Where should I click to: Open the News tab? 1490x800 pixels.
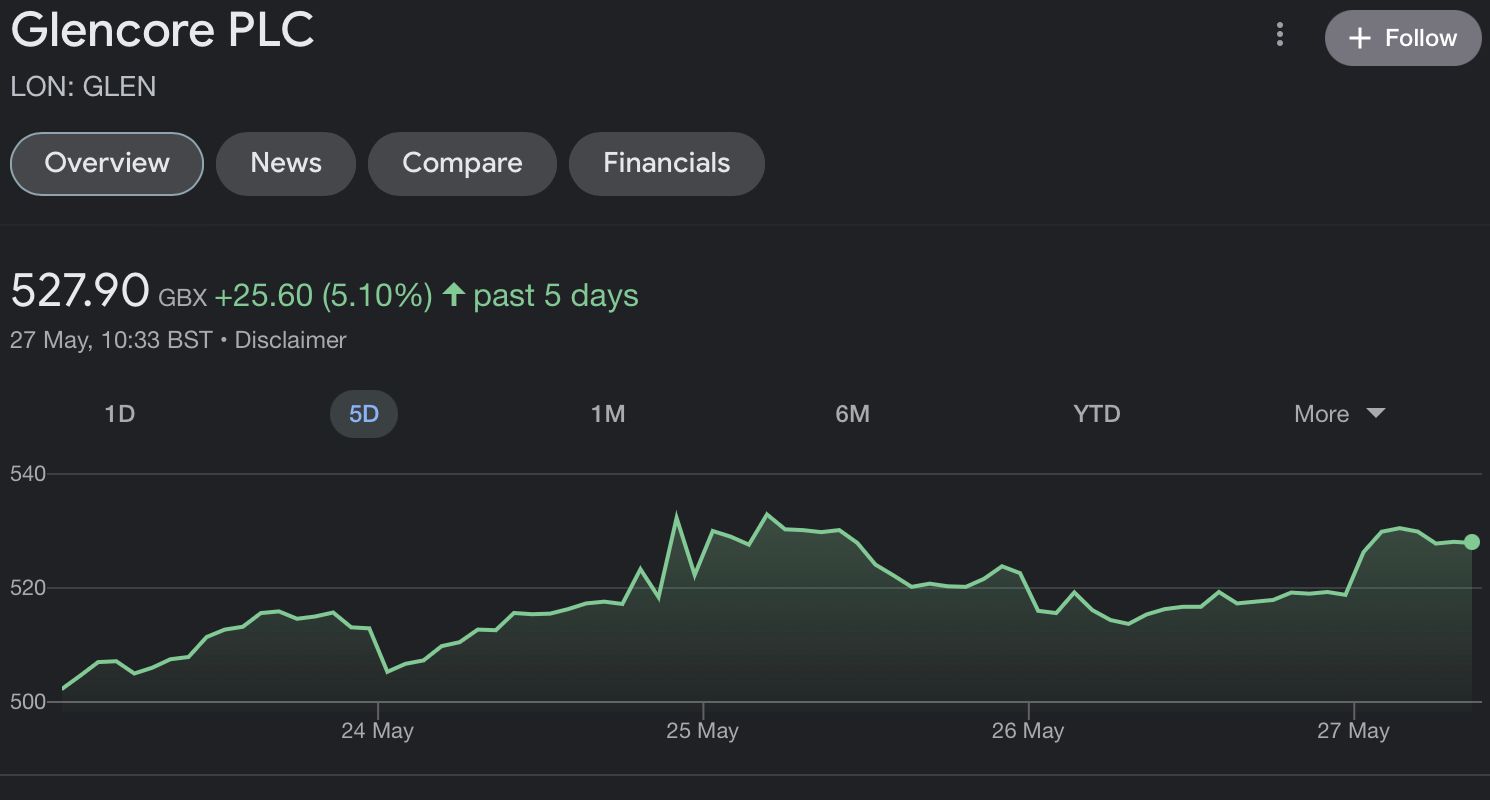[286, 163]
